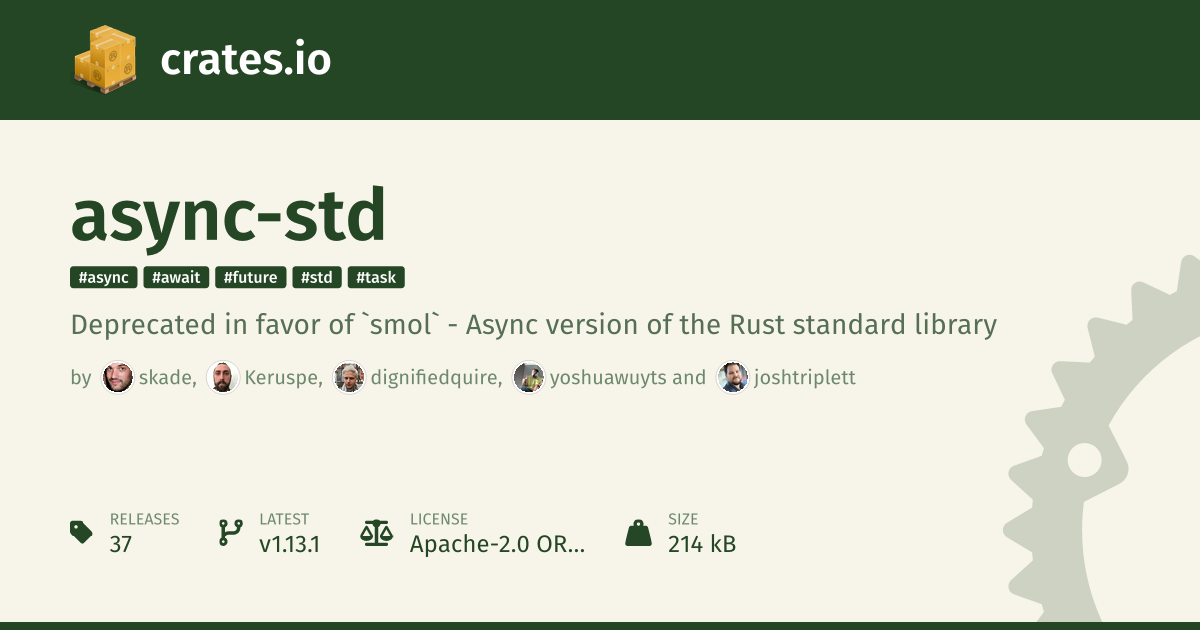
Task: Open the joshtriplett author name link
Action: [x=805, y=378]
